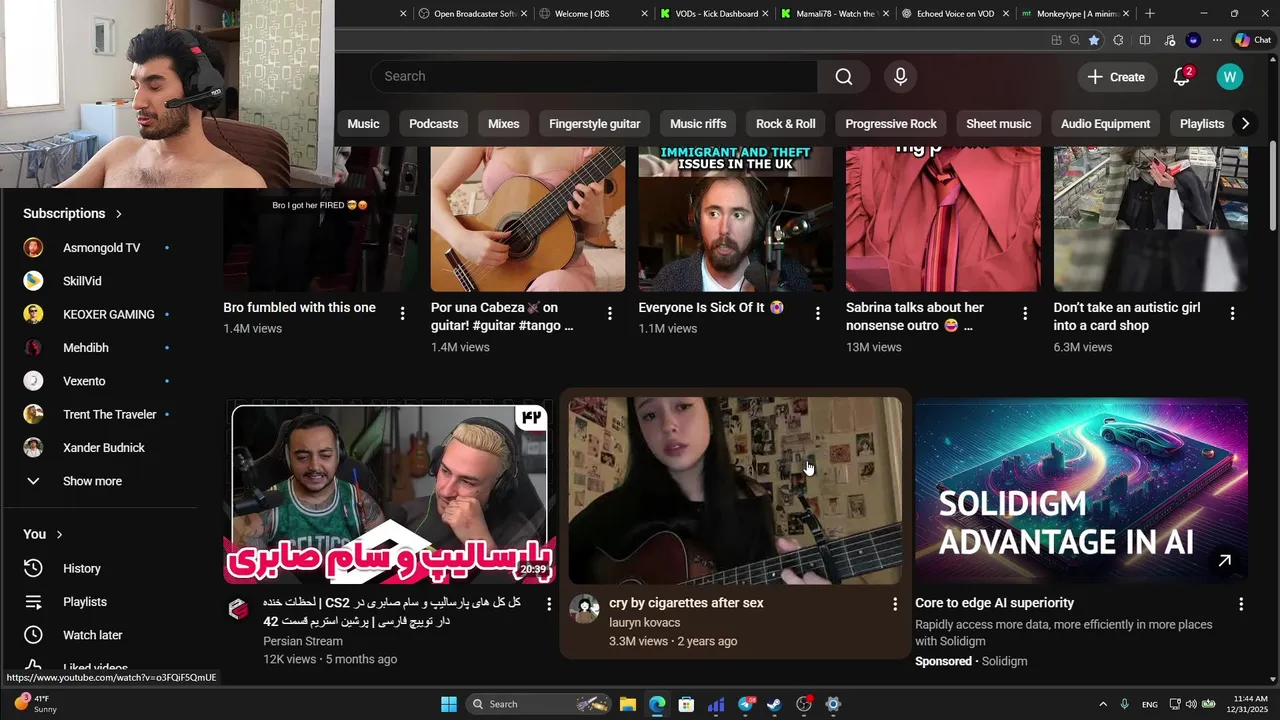This screenshot has width=1280, height=720.
Task: Switch to Open Broadcaster Software tab
Action: (474, 14)
